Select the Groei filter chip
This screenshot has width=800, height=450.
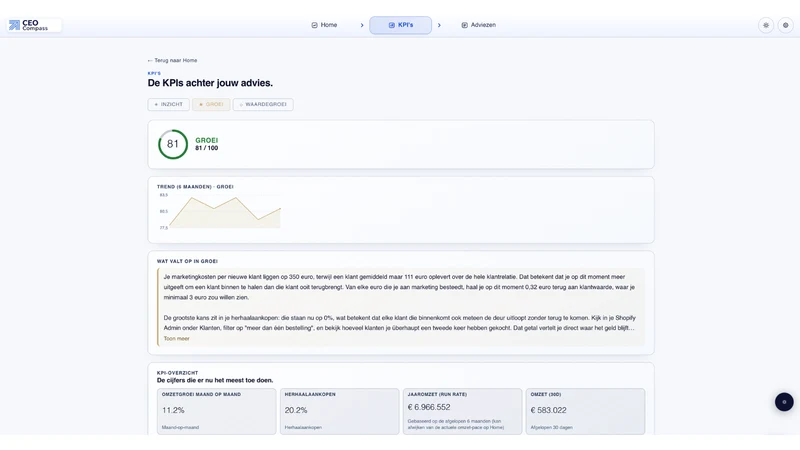(211, 104)
